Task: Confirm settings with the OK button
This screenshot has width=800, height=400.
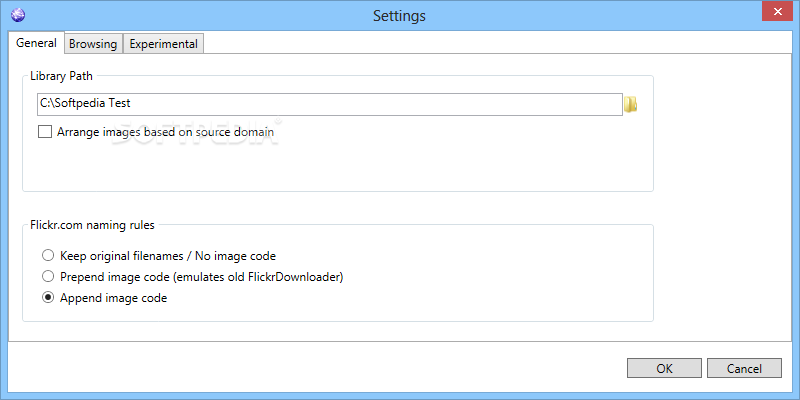Action: pos(664,368)
